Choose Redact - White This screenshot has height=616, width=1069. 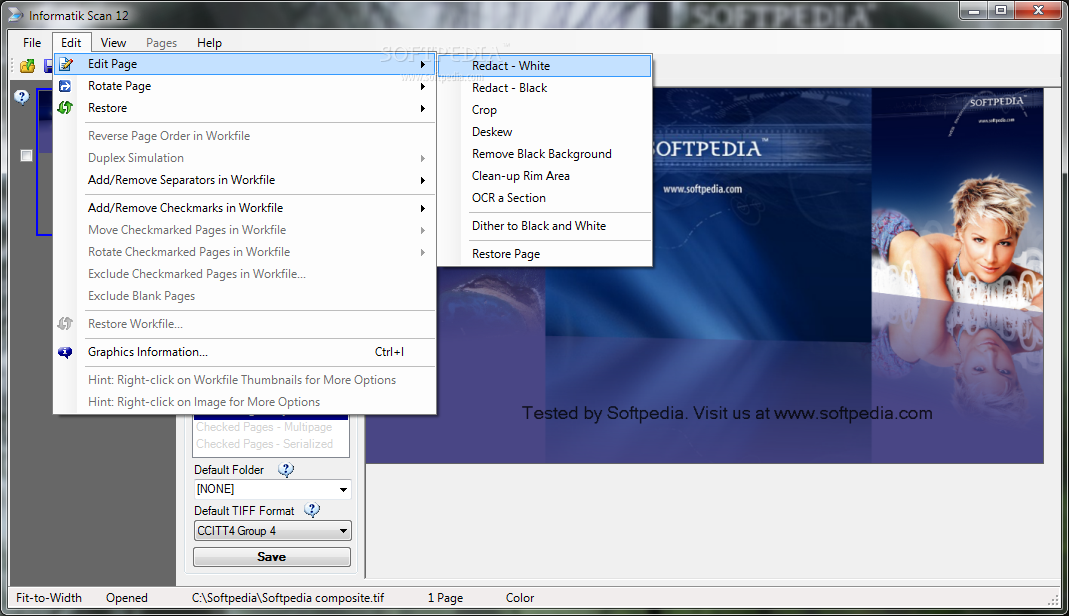point(545,66)
